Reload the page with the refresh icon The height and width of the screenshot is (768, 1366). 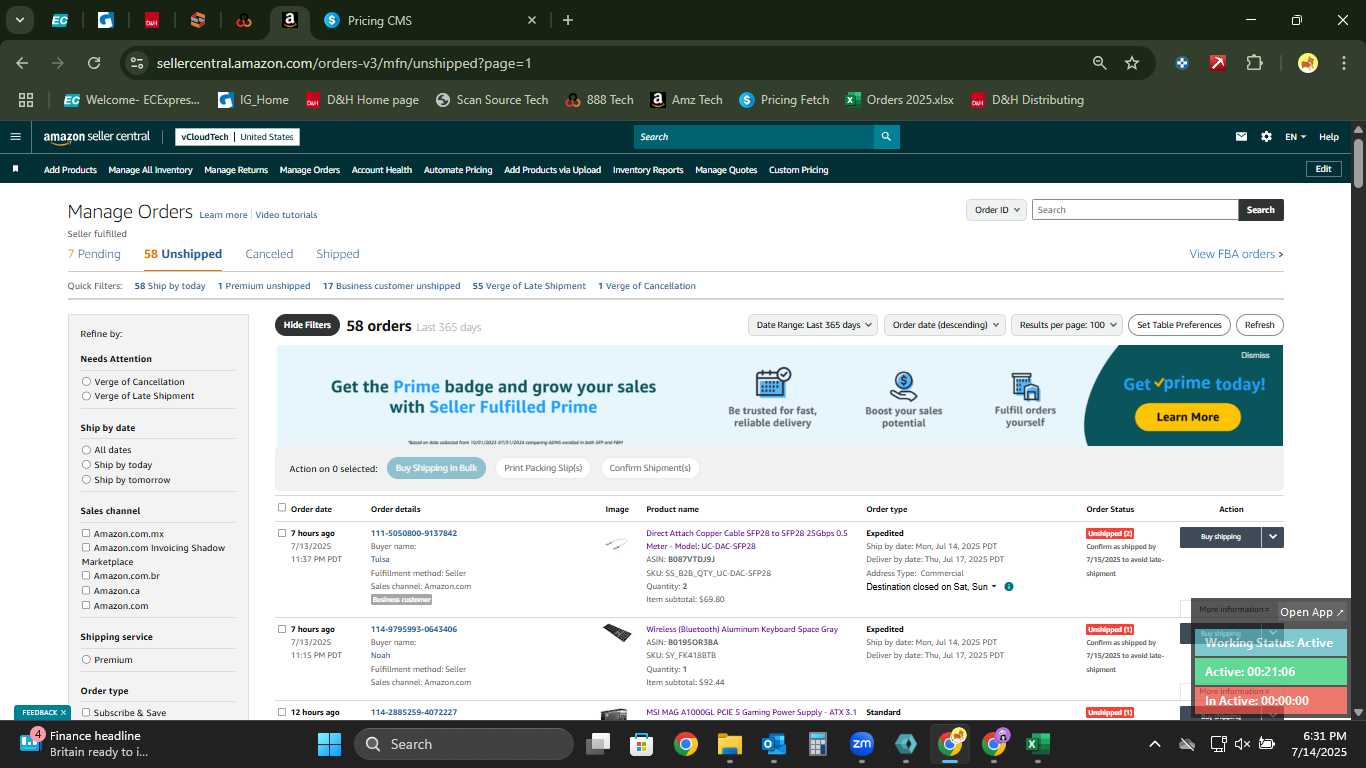pos(94,63)
